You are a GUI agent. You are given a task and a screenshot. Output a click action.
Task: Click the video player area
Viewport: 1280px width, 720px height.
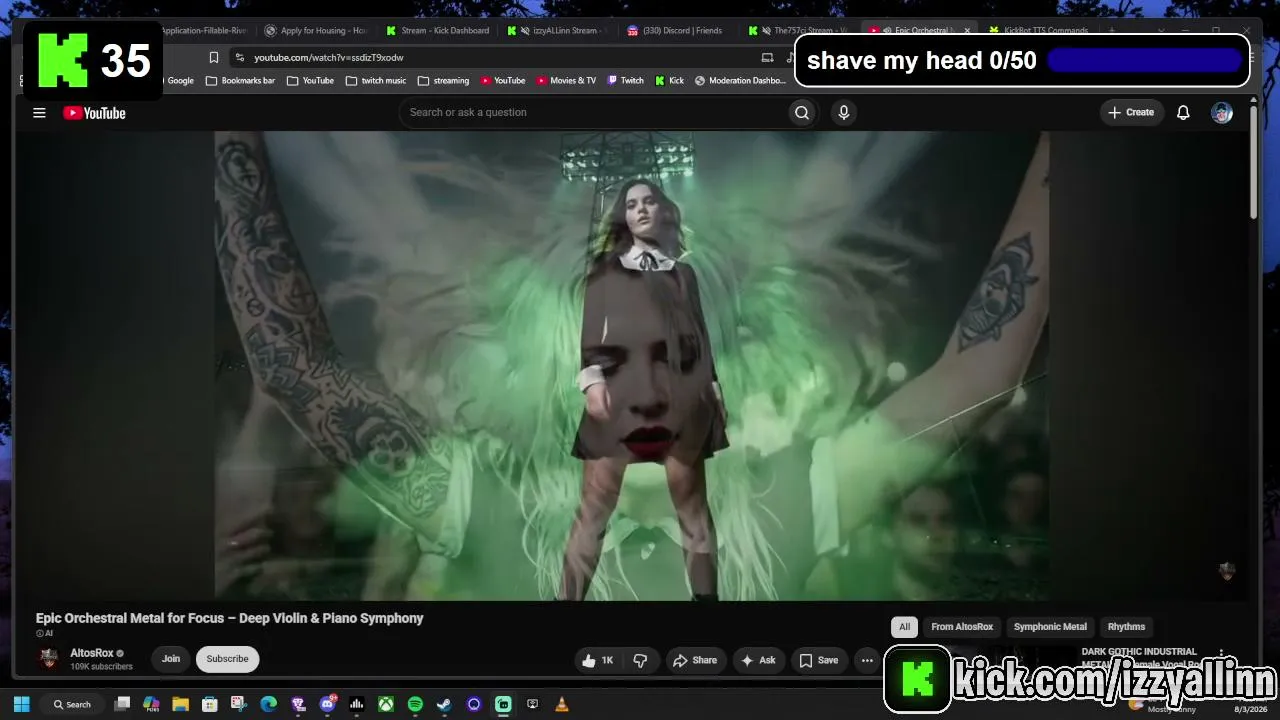(x=632, y=366)
